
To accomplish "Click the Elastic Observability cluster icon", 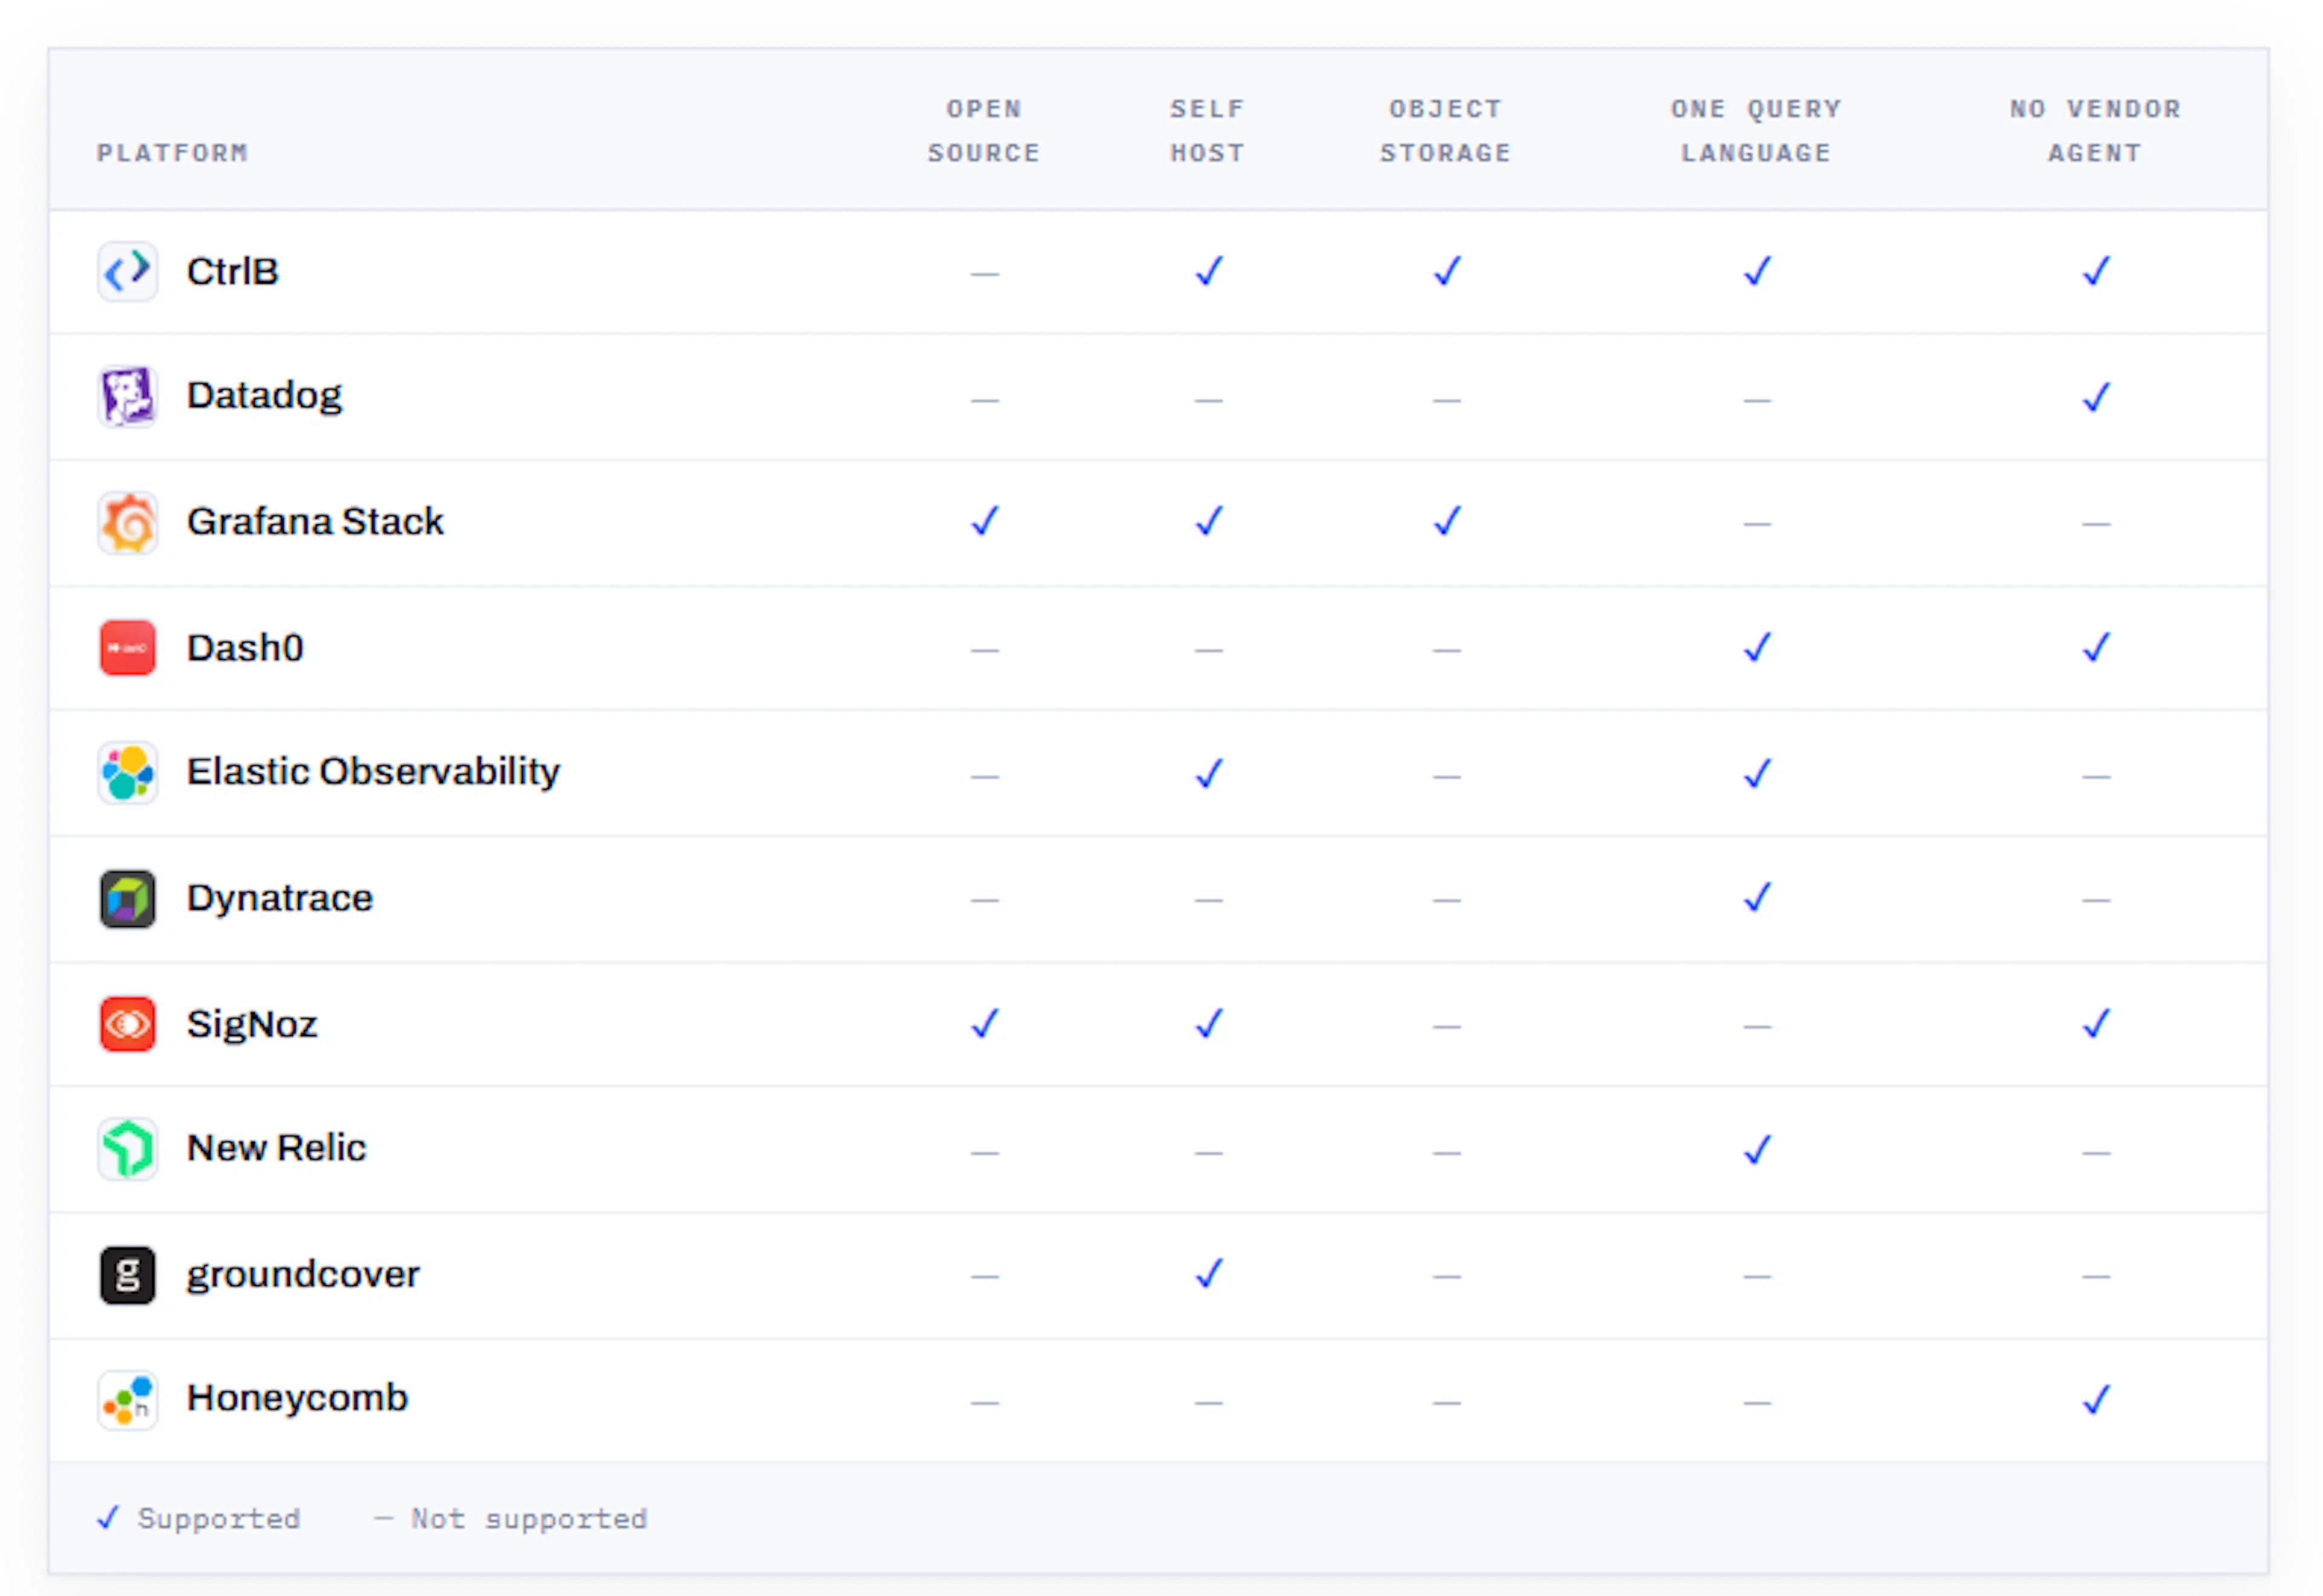I will (127, 773).
